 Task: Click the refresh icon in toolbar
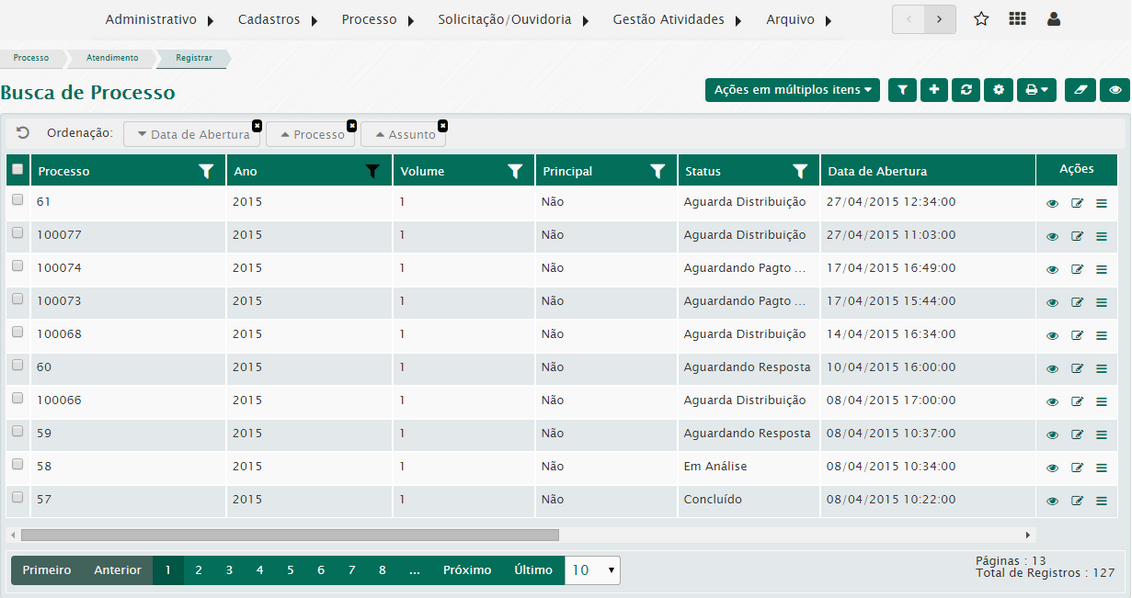click(966, 90)
